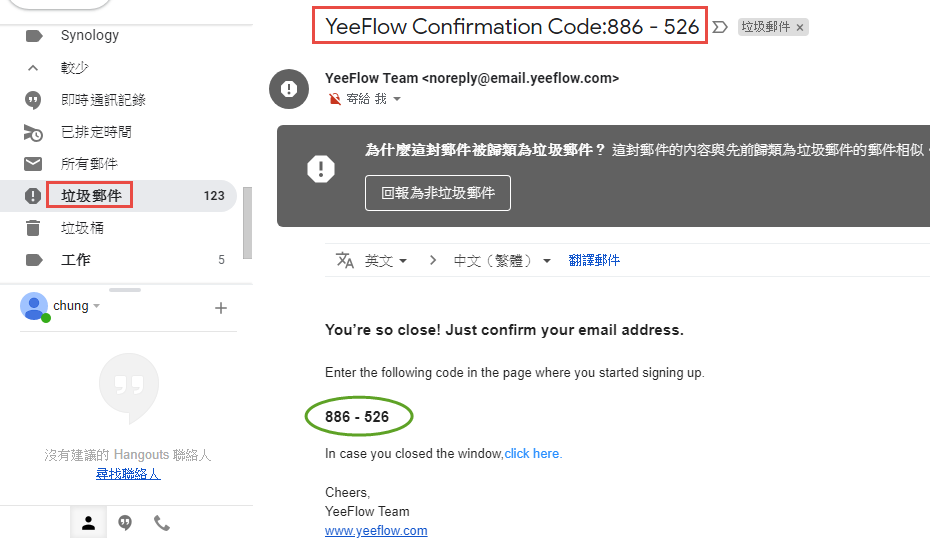Viewport: 930px width, 538px height.
Task: Click the importance marker beside subject
Action: click(720, 27)
